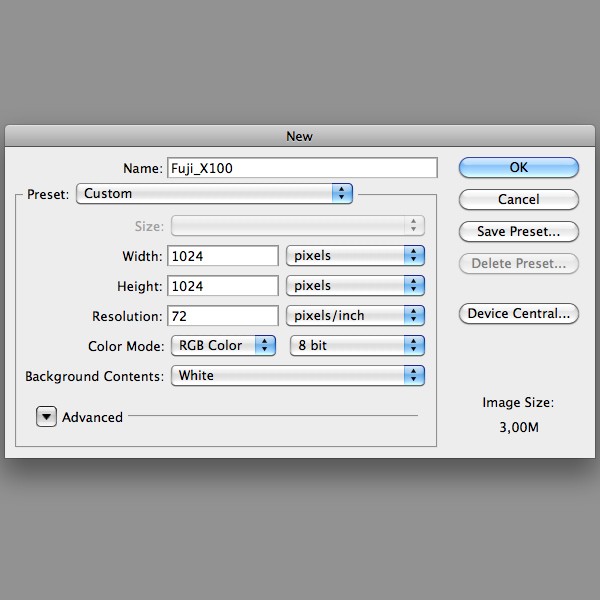Image resolution: width=600 pixels, height=600 pixels.
Task: Cancel the New document dialog
Action: (518, 199)
